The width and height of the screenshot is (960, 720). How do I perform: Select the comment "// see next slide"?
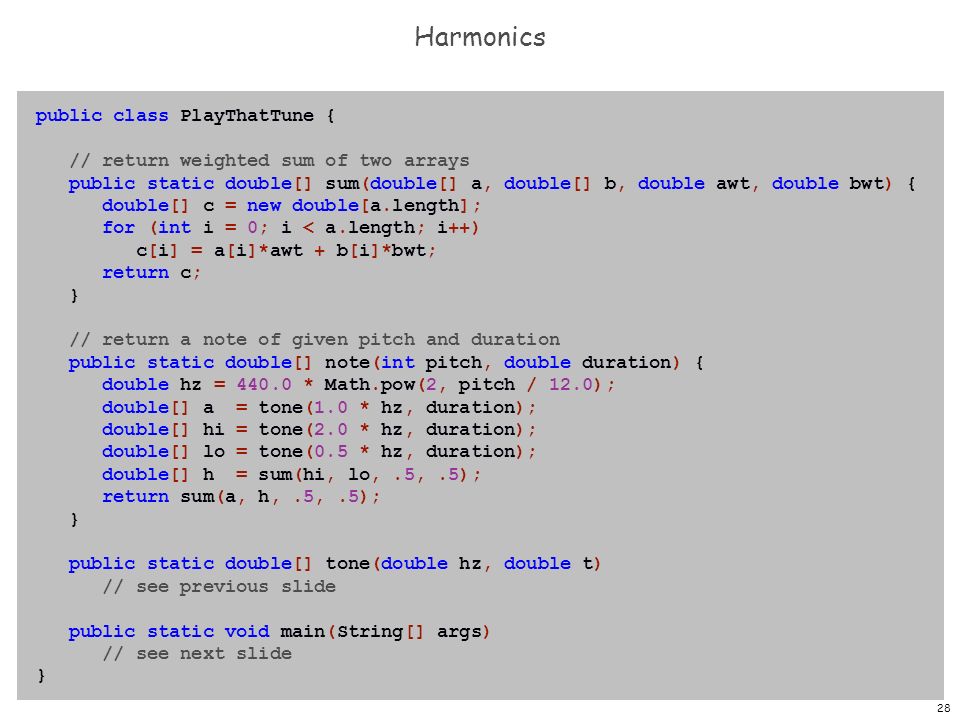pyautogui.click(x=197, y=654)
